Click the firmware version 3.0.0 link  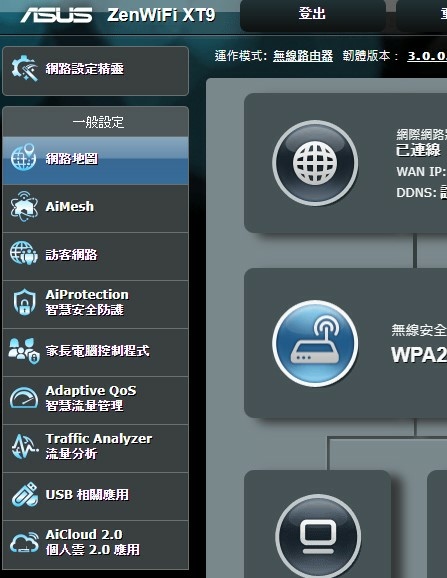pyautogui.click(x=427, y=56)
